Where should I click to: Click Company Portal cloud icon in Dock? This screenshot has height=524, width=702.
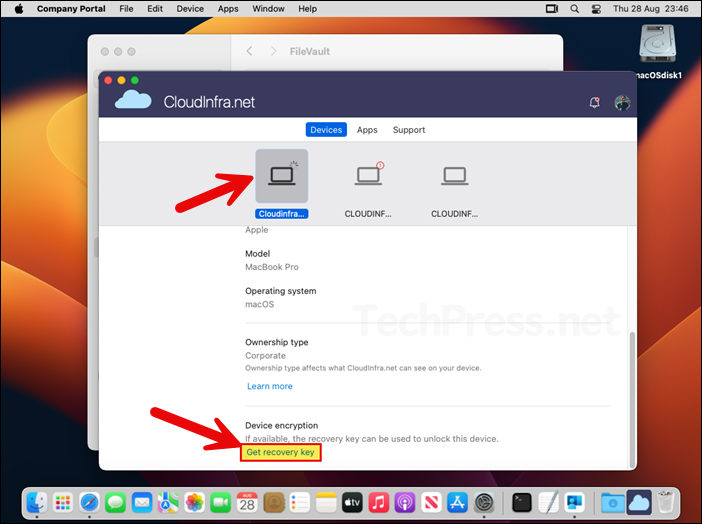click(639, 503)
